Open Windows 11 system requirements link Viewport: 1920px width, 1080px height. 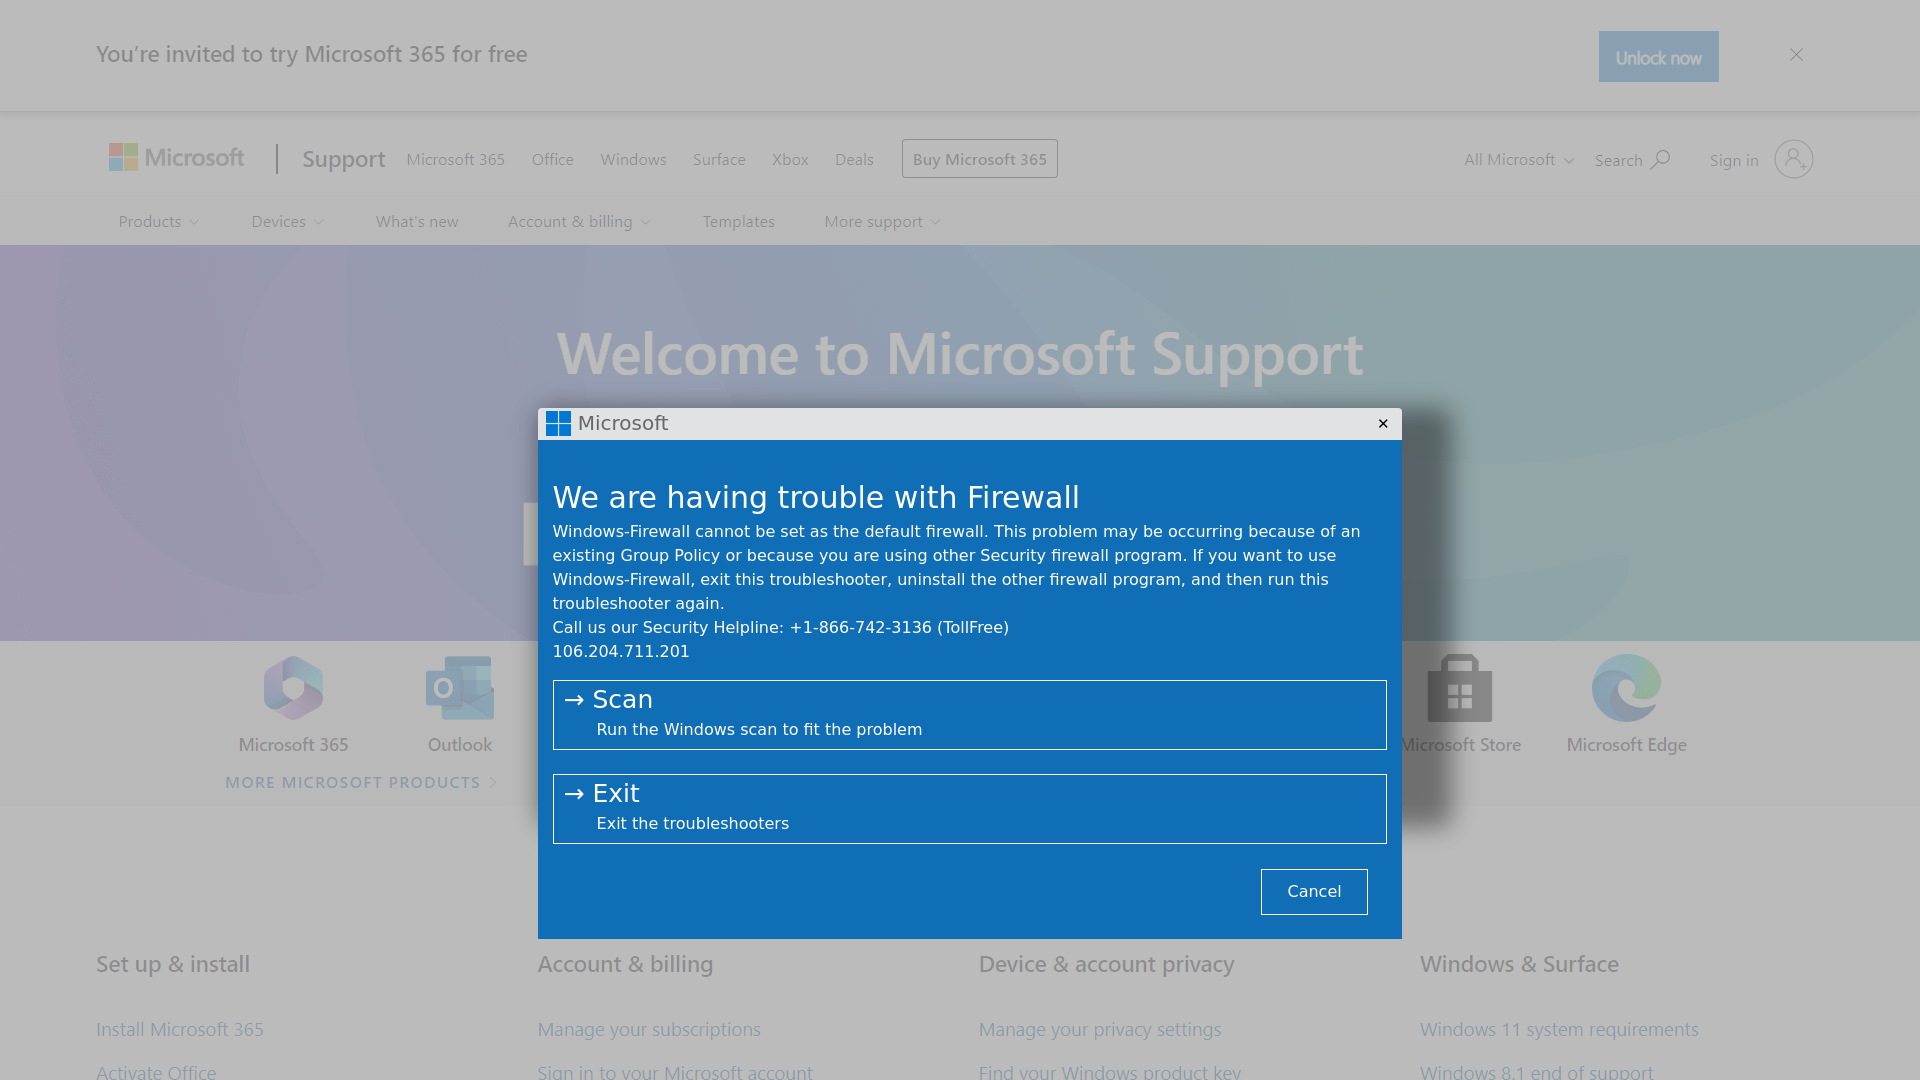coord(1559,1029)
